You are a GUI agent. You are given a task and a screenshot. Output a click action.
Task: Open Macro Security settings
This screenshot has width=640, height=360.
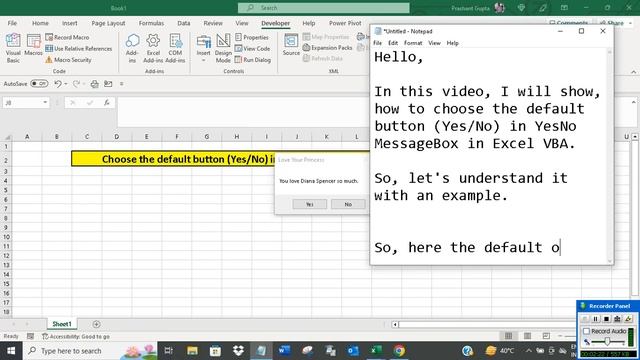coord(68,60)
